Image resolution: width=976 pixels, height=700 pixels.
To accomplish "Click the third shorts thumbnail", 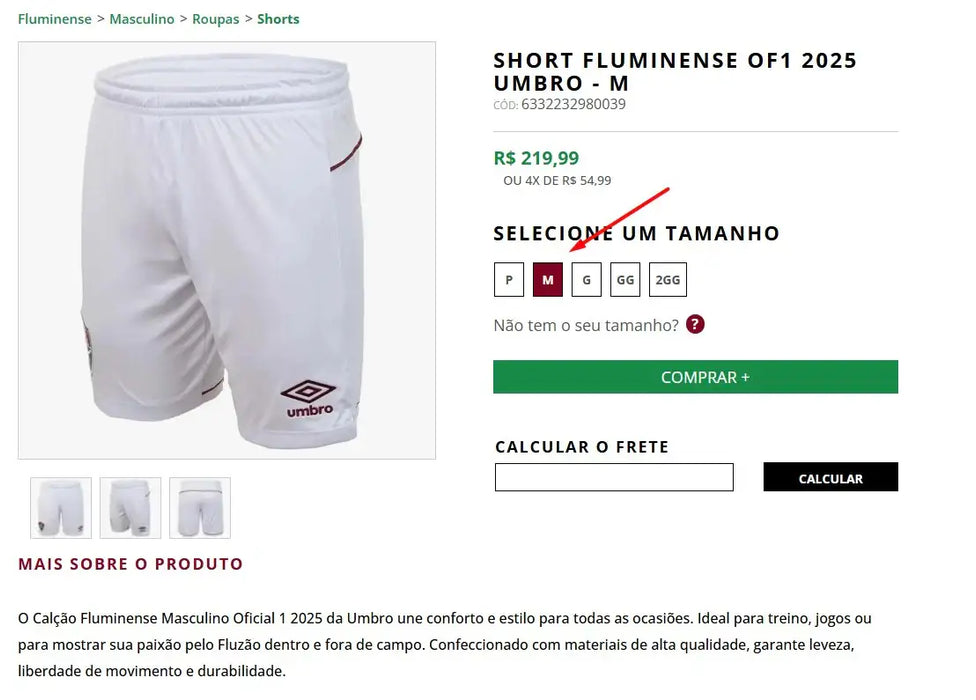I will pyautogui.click(x=200, y=507).
